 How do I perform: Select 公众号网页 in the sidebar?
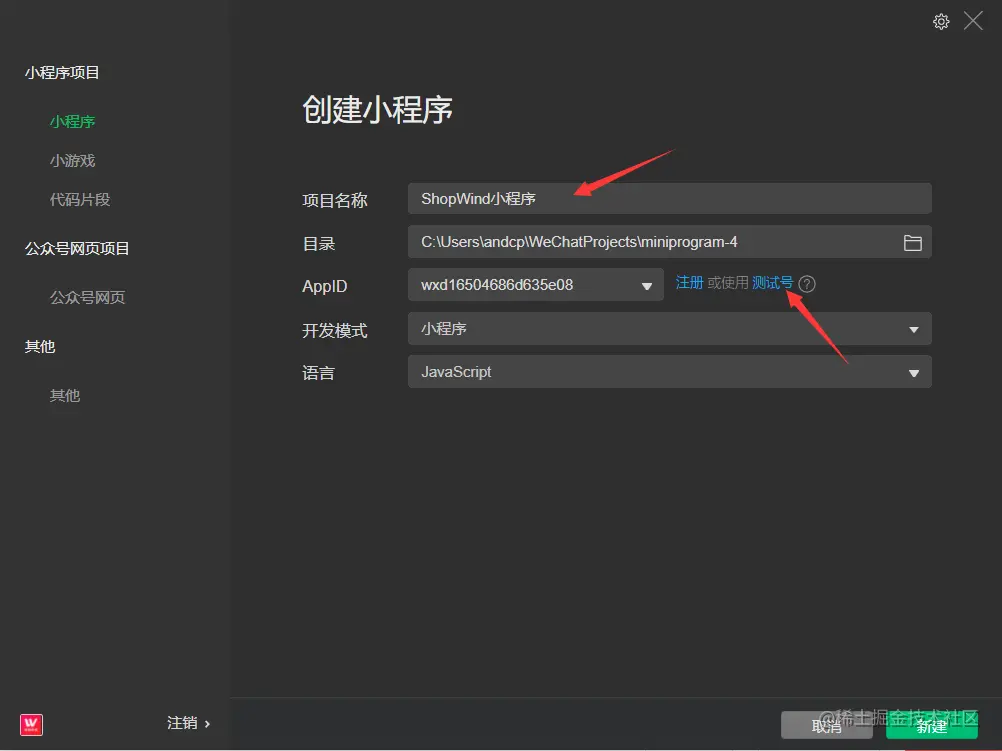(88, 297)
